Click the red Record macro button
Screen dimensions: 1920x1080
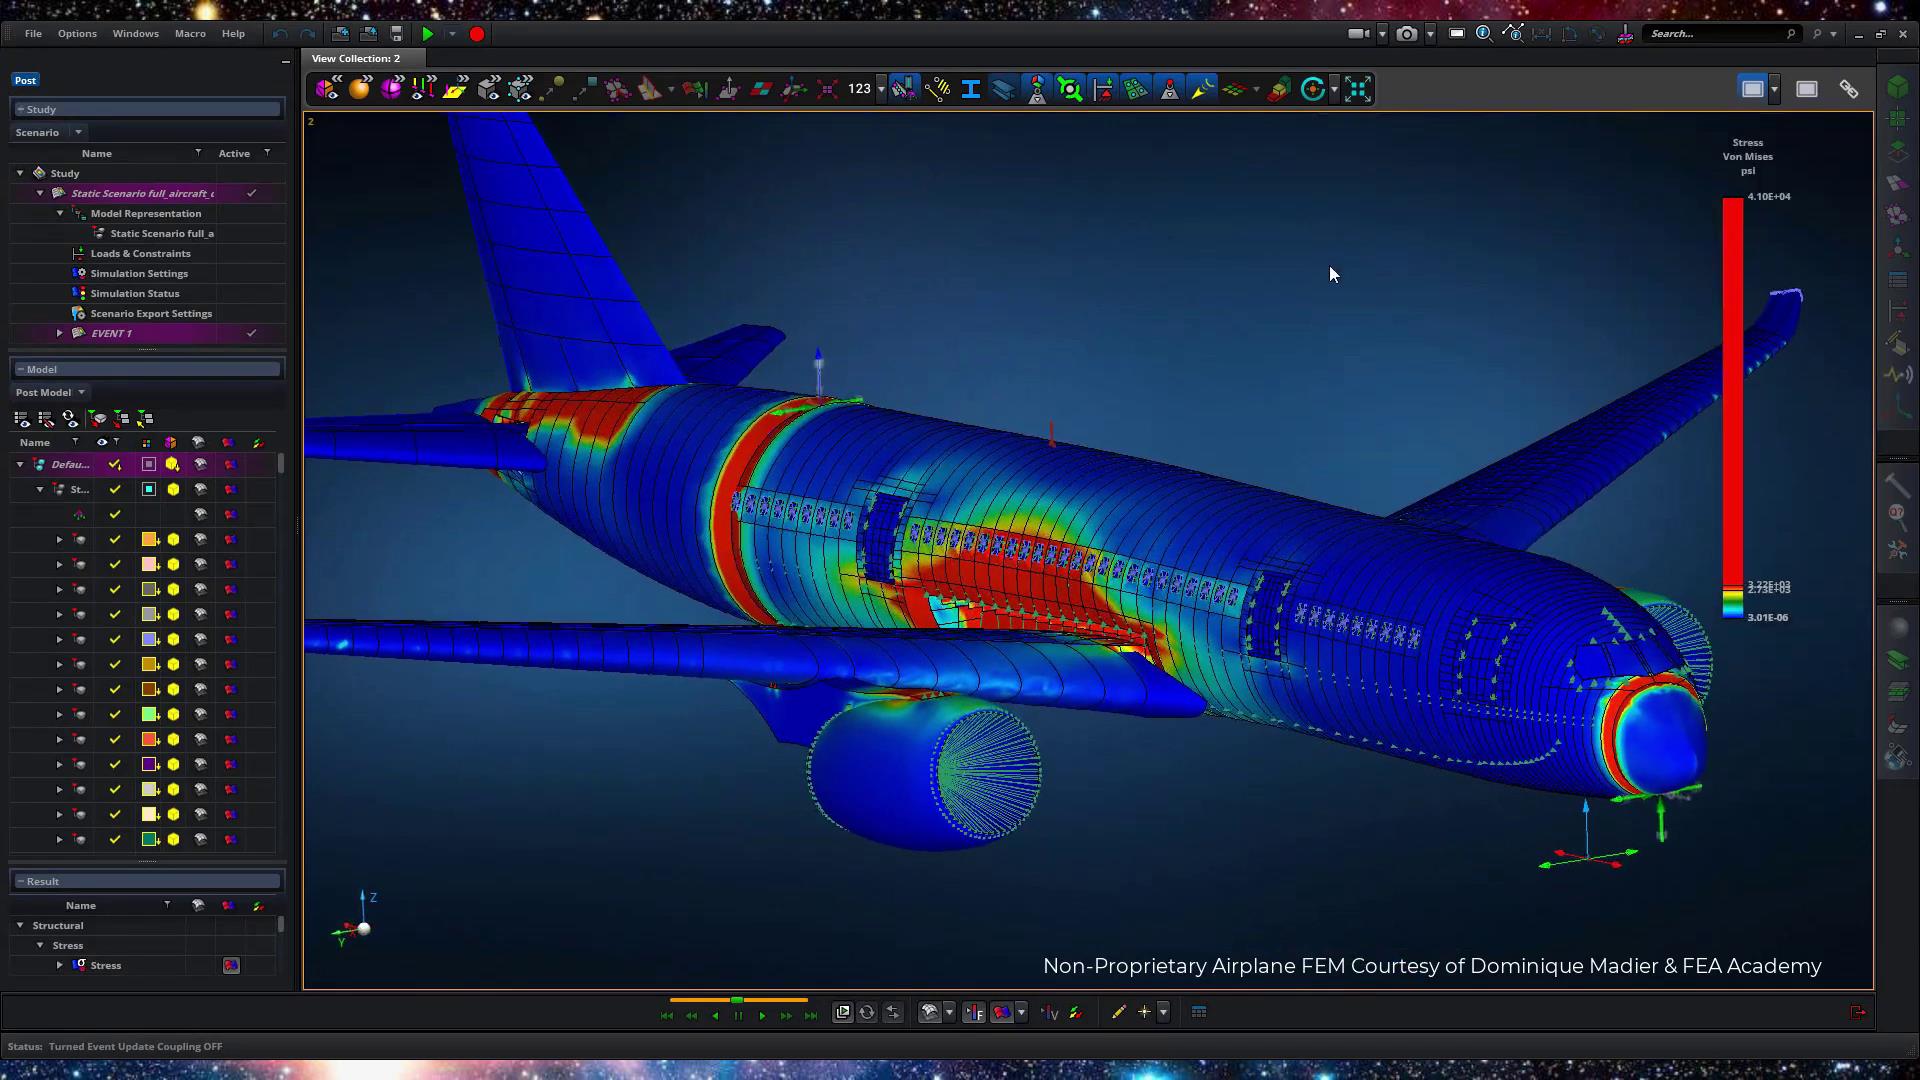pyautogui.click(x=477, y=34)
